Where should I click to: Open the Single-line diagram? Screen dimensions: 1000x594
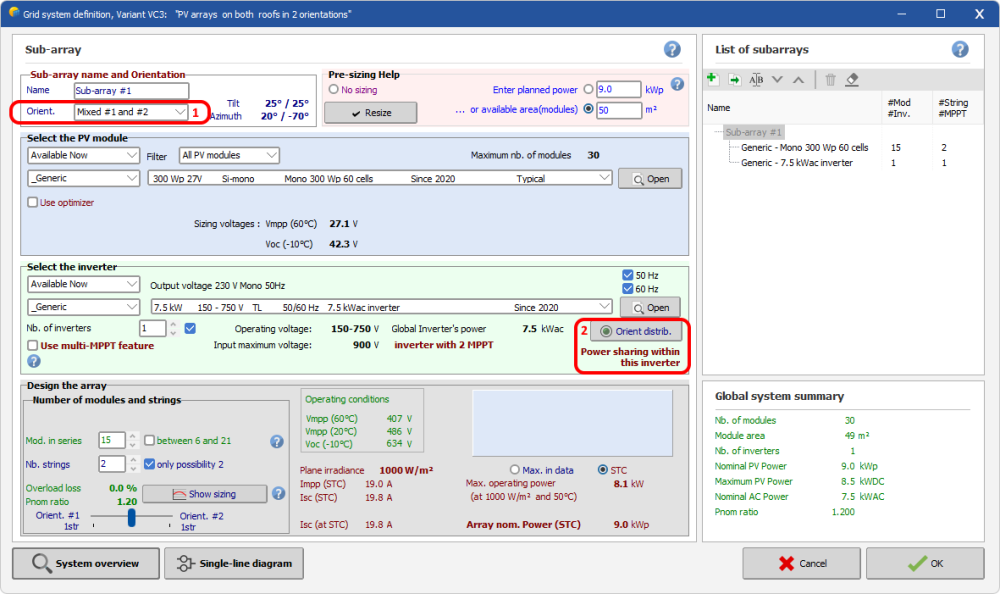[x=234, y=563]
